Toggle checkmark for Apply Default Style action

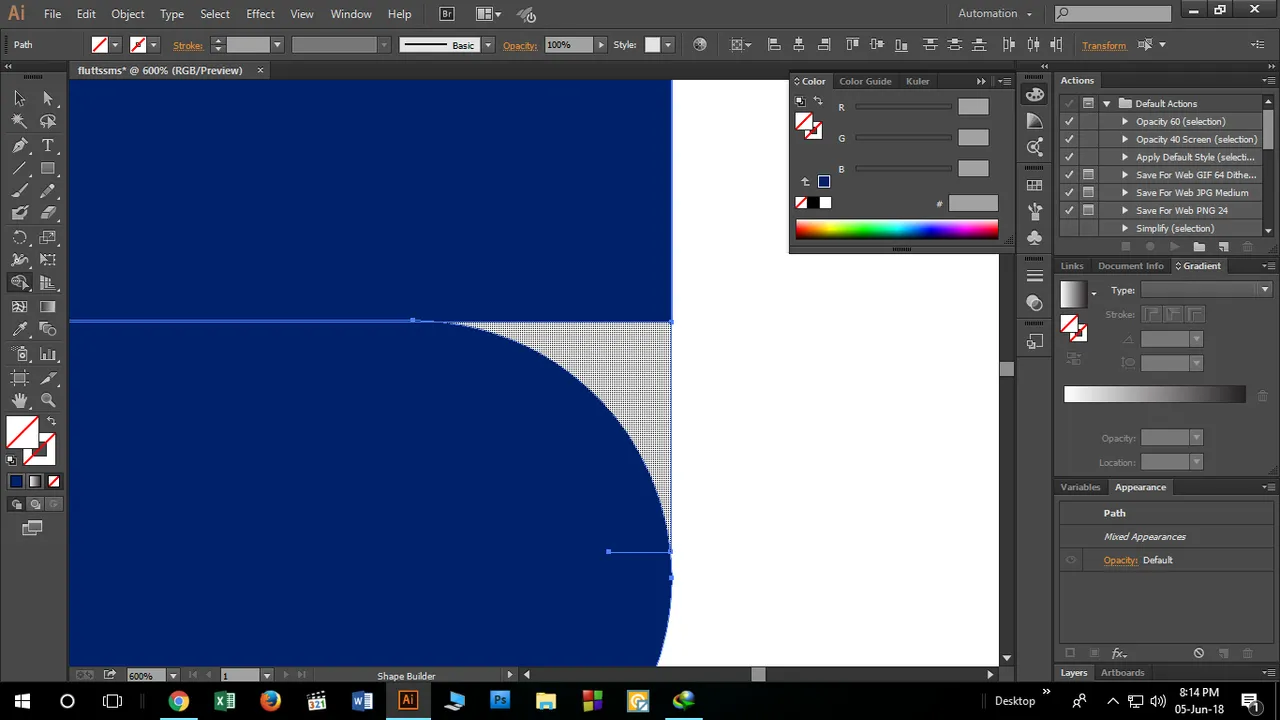pyautogui.click(x=1070, y=157)
